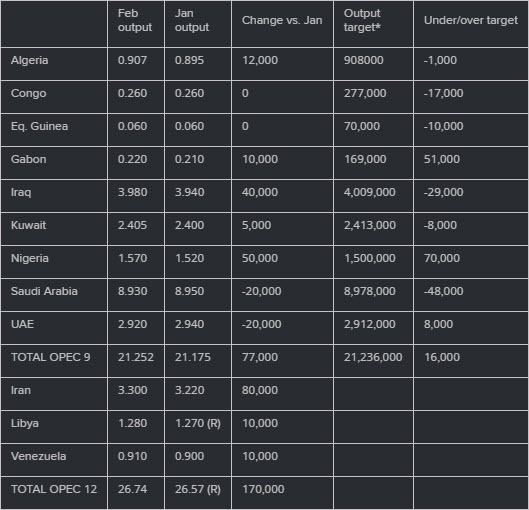Select Gabon's 51,000 over-target value
Viewport: 529px width, 510px height.
tap(442, 159)
